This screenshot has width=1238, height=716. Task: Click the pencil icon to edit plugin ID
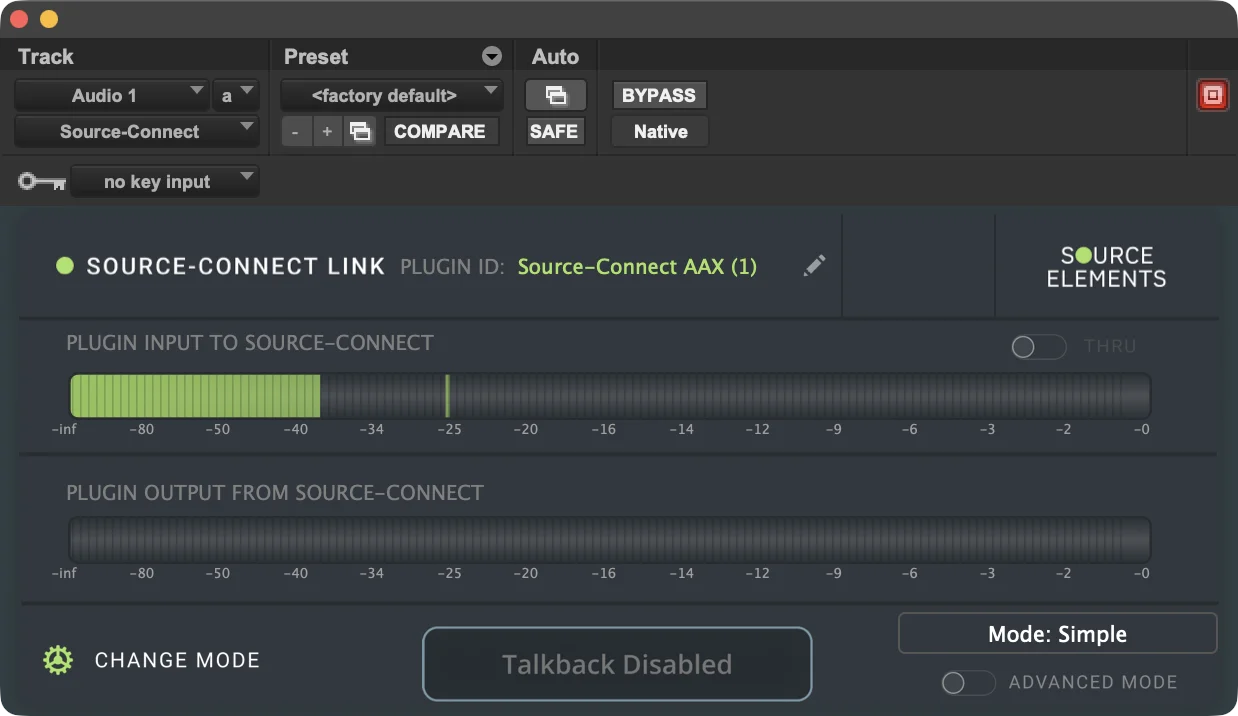pyautogui.click(x=815, y=266)
